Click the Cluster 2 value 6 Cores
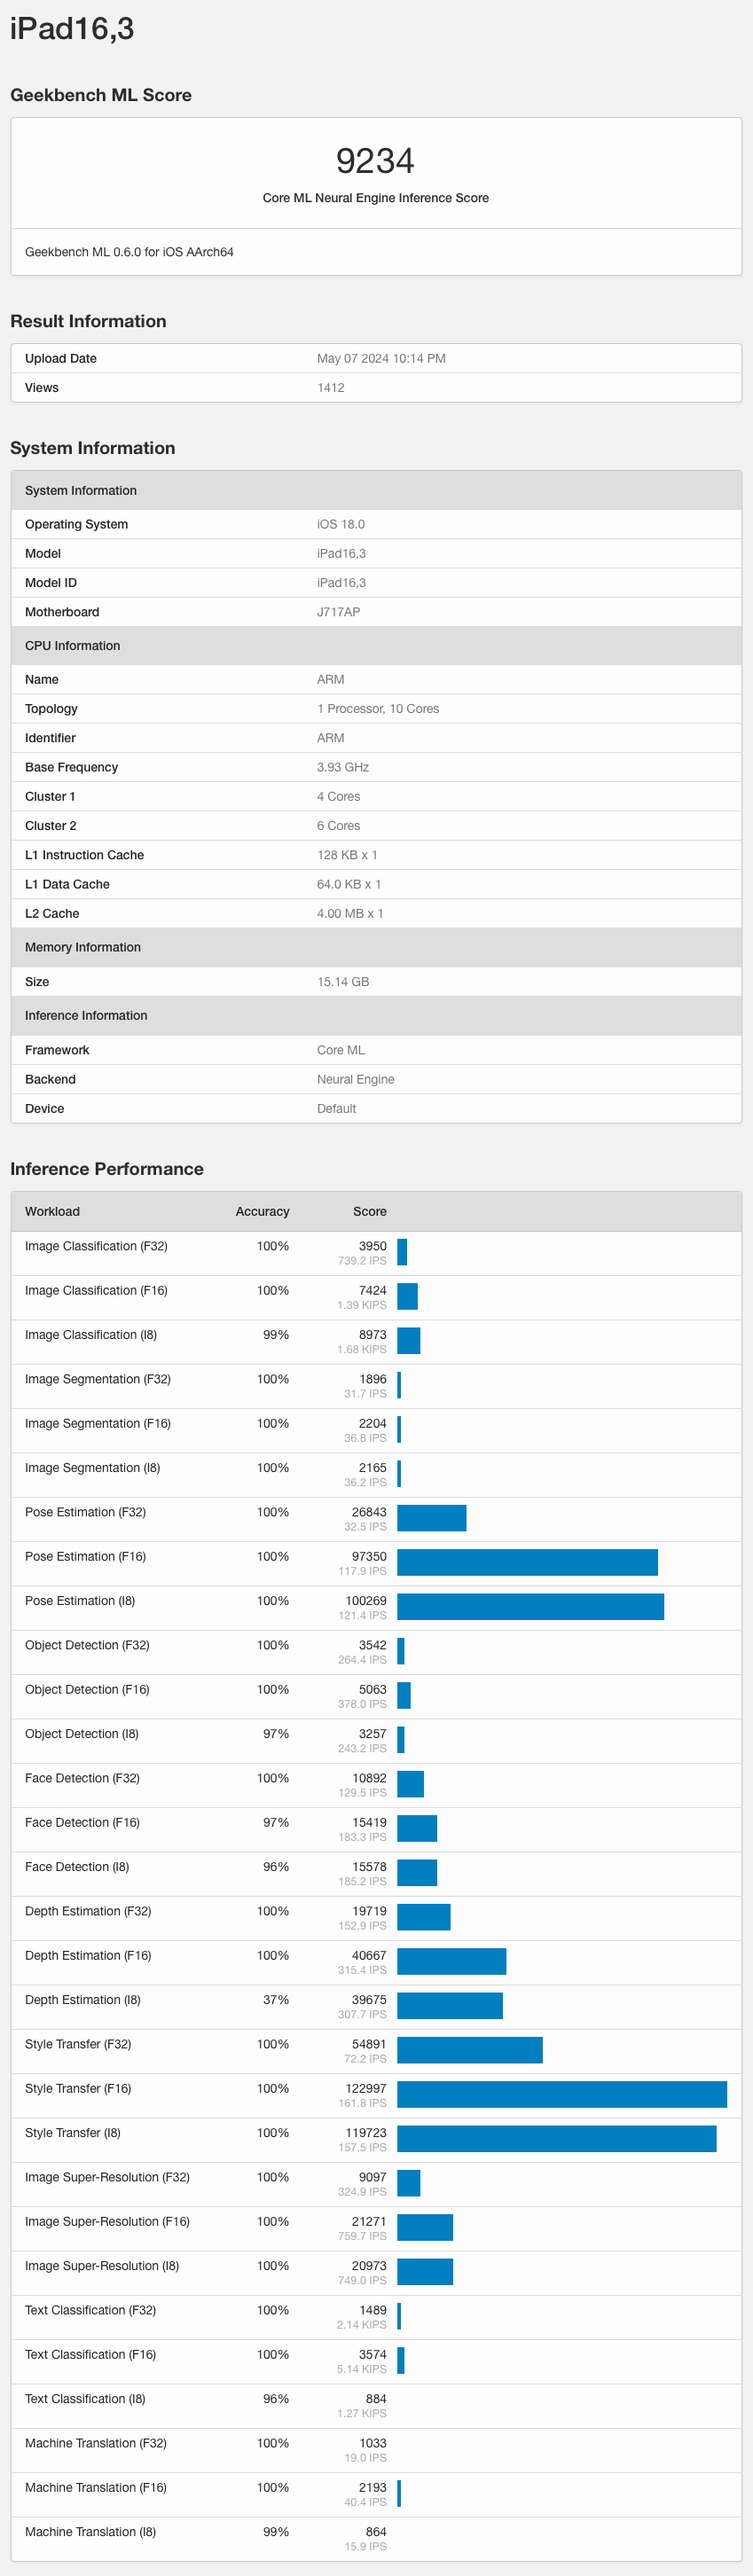 click(338, 826)
